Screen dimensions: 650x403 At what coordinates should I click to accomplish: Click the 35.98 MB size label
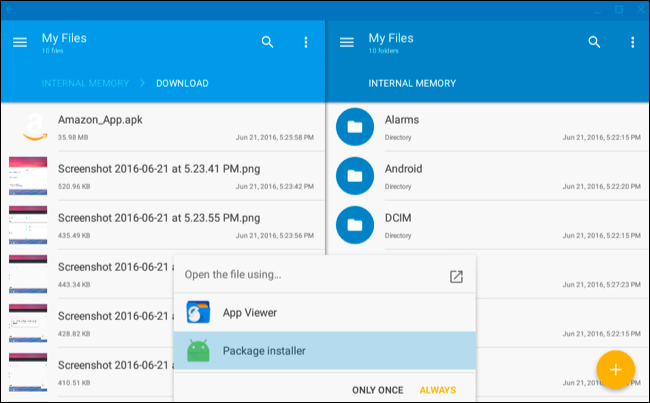coord(73,137)
